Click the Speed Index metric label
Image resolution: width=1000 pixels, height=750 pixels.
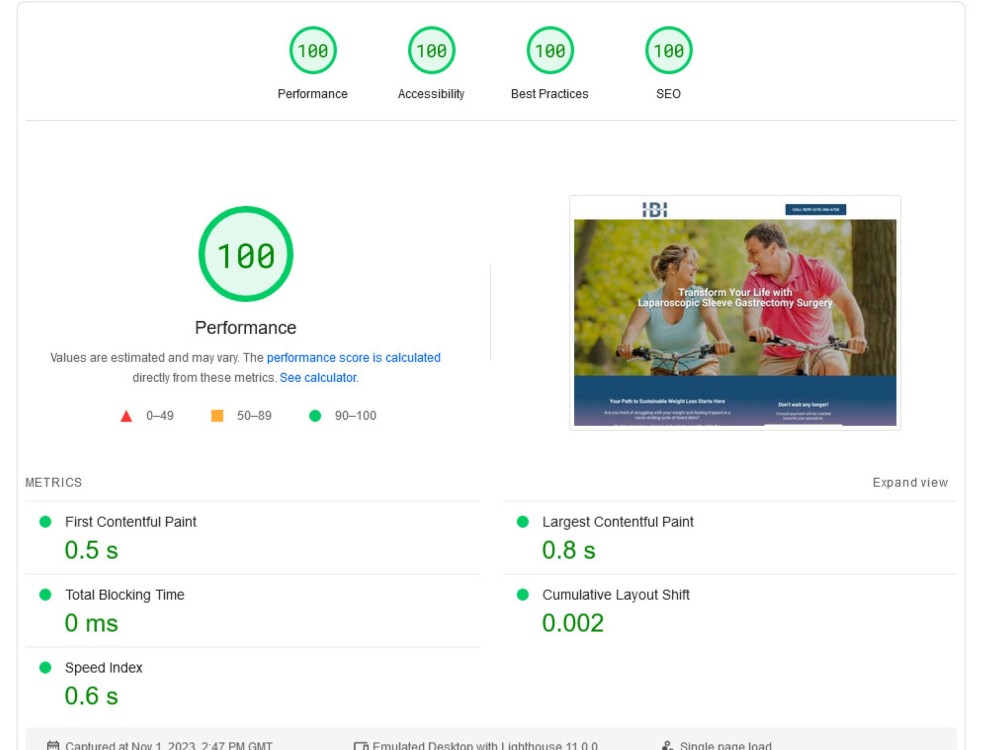click(x=103, y=668)
